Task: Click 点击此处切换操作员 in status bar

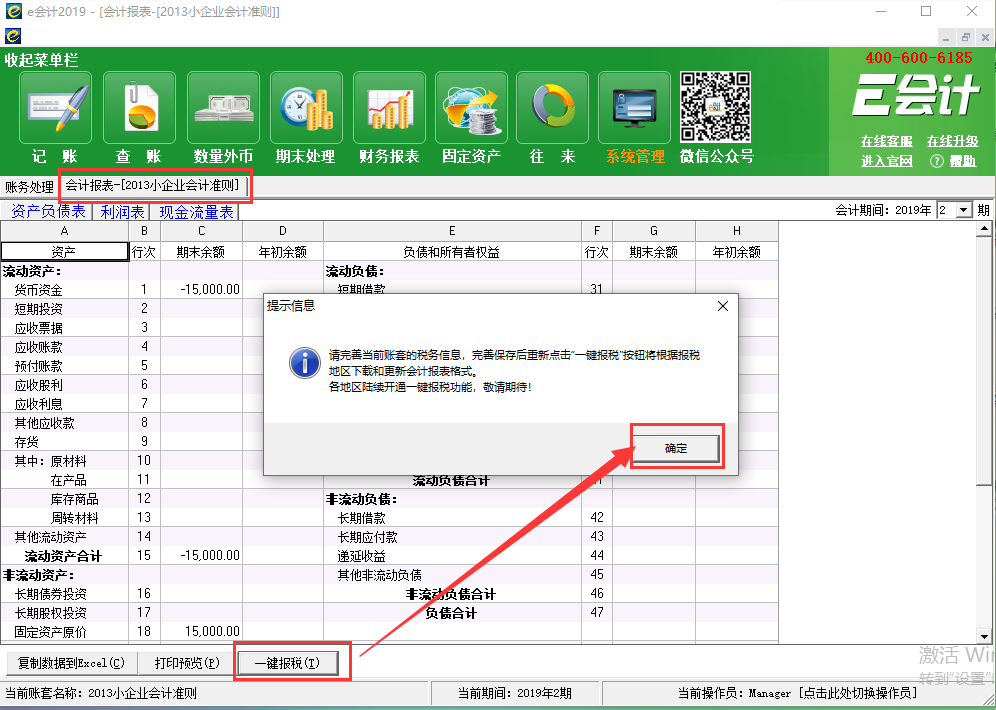Action: coord(858,693)
